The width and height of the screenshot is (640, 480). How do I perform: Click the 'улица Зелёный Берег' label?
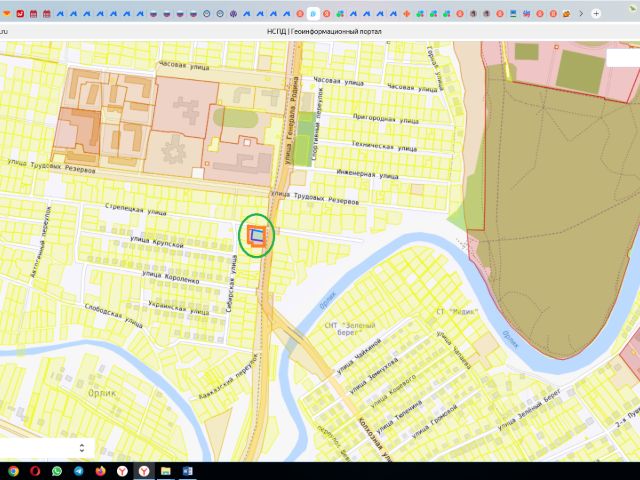point(529,409)
